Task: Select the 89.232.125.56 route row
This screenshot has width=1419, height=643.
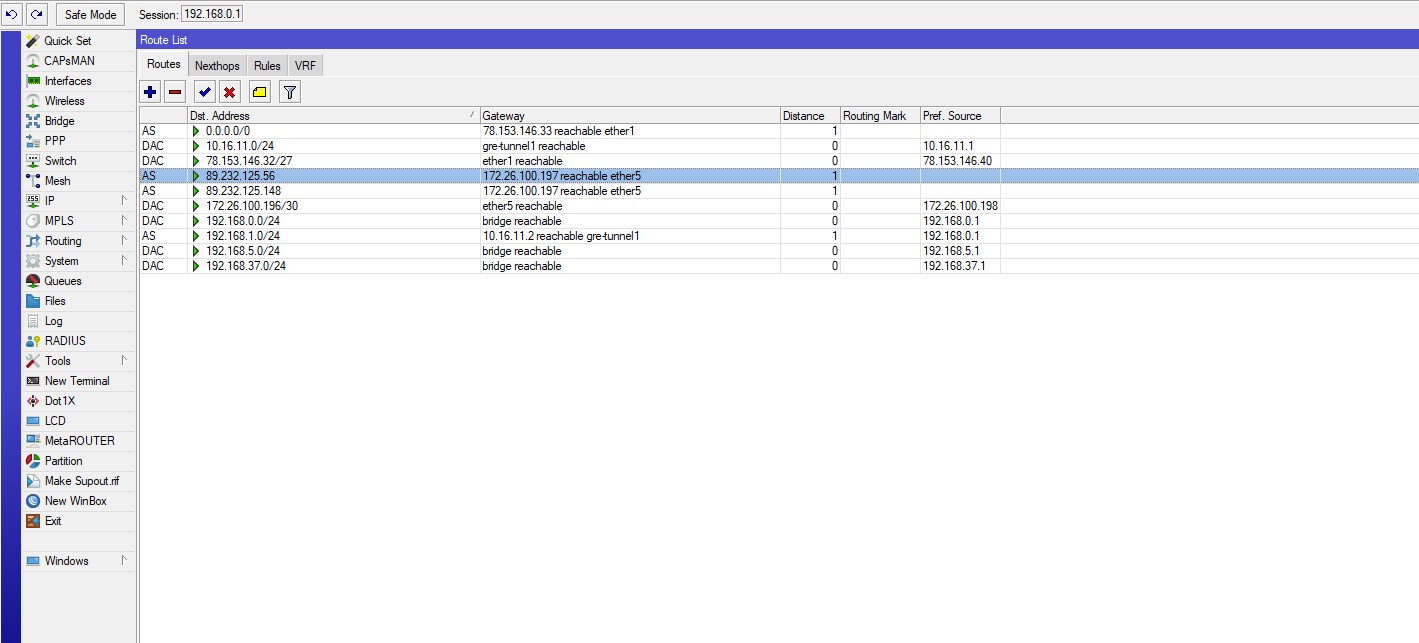Action: (x=778, y=176)
